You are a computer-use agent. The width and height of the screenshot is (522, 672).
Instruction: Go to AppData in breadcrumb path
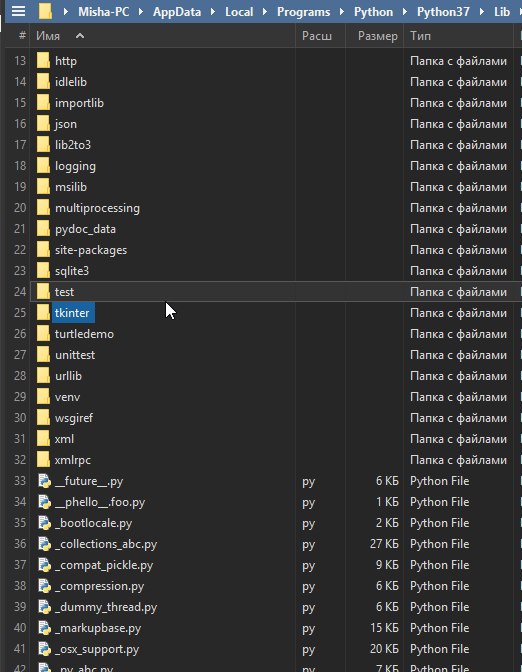point(177,12)
